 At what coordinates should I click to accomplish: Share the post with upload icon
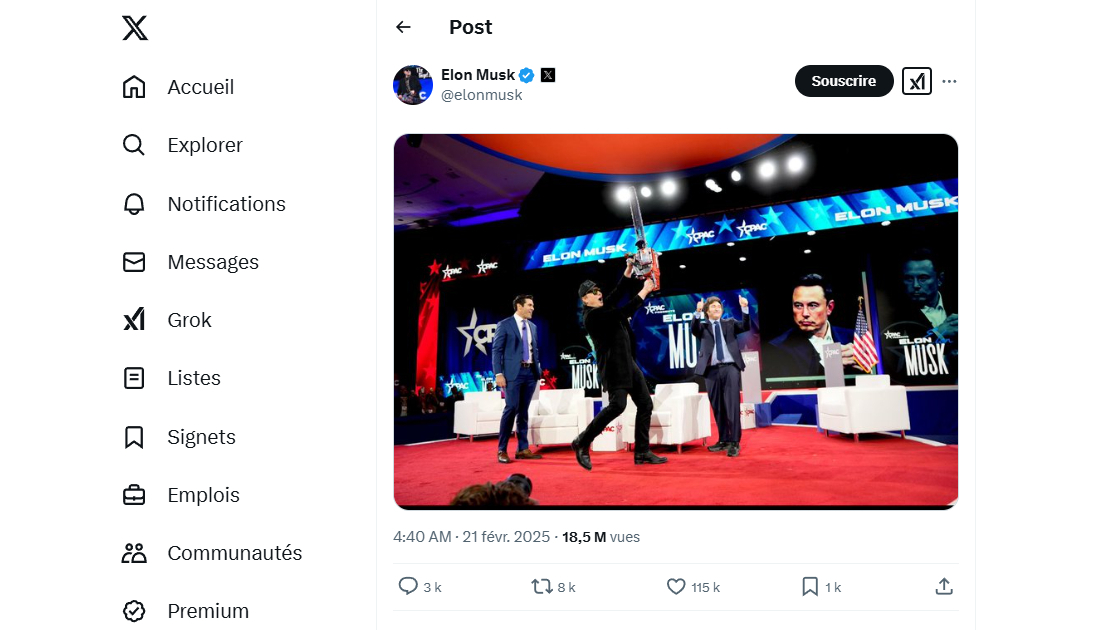(943, 587)
